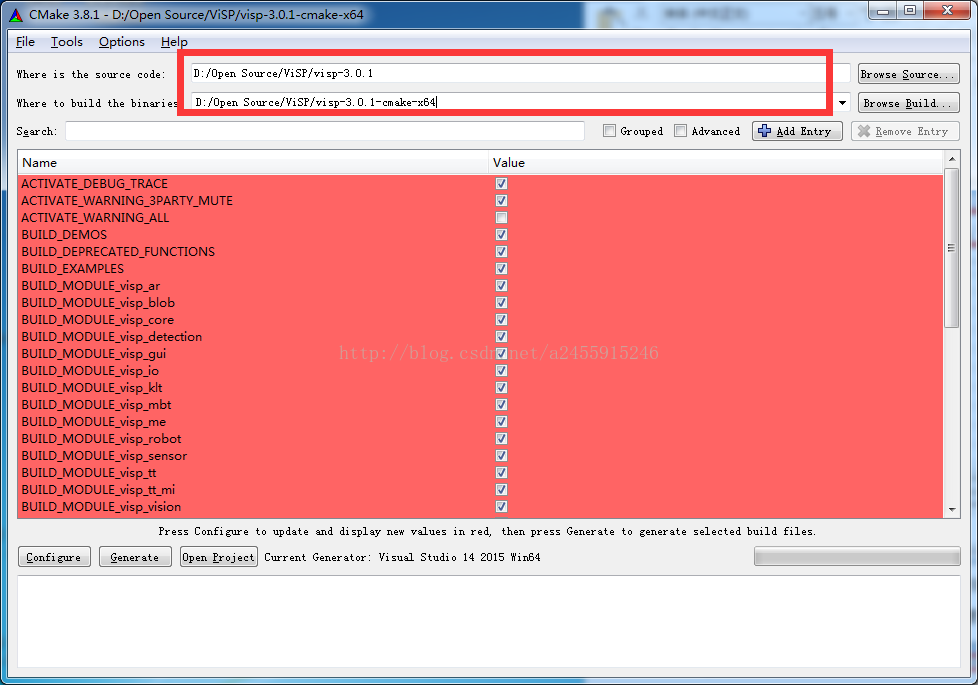Click the Generate button
978x685 pixels.
pyautogui.click(x=135, y=556)
